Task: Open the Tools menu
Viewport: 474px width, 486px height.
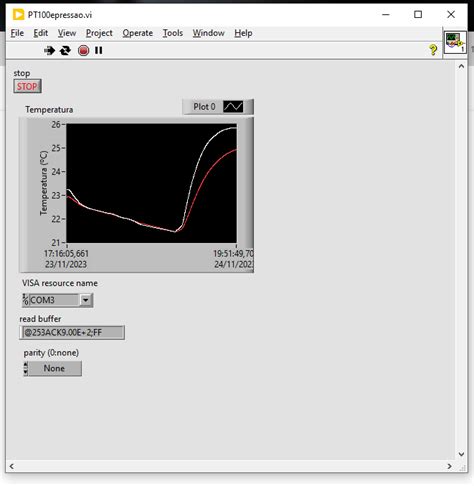Action: tap(173, 33)
